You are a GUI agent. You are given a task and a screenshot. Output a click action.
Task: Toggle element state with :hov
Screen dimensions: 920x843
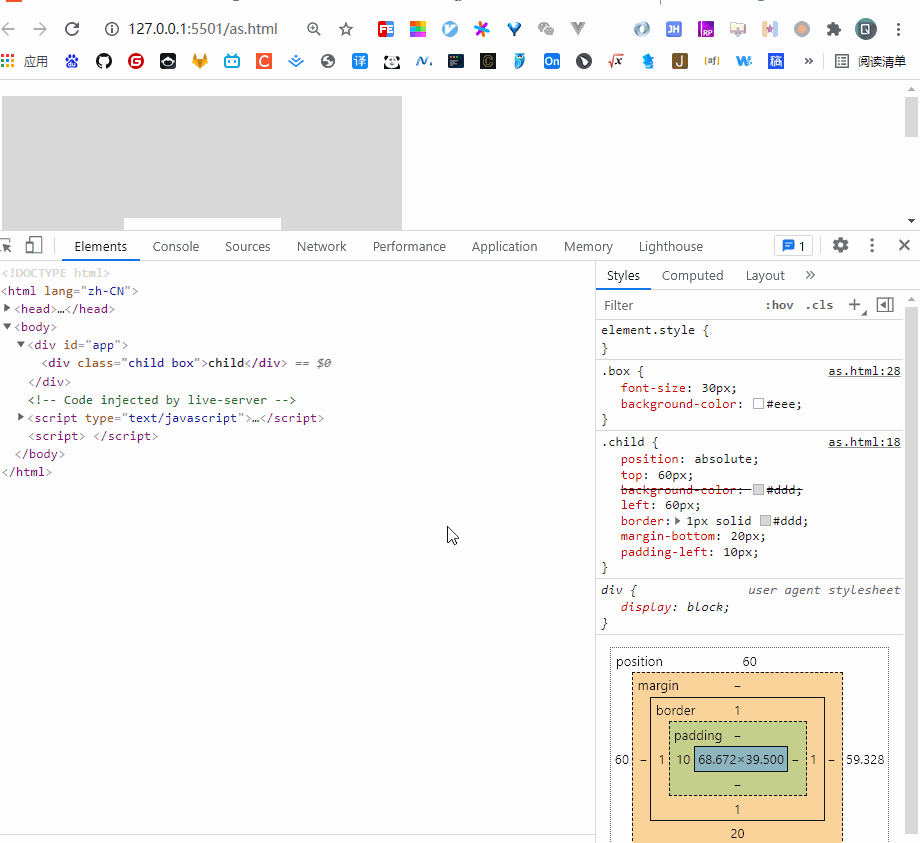coord(779,305)
